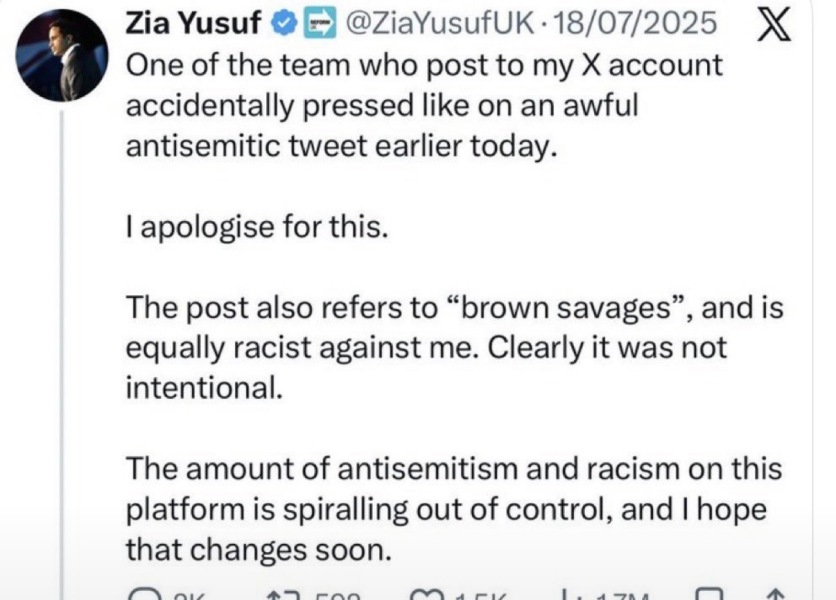Click the blue verified checkmark badge
The image size is (836, 600).
pos(284,23)
